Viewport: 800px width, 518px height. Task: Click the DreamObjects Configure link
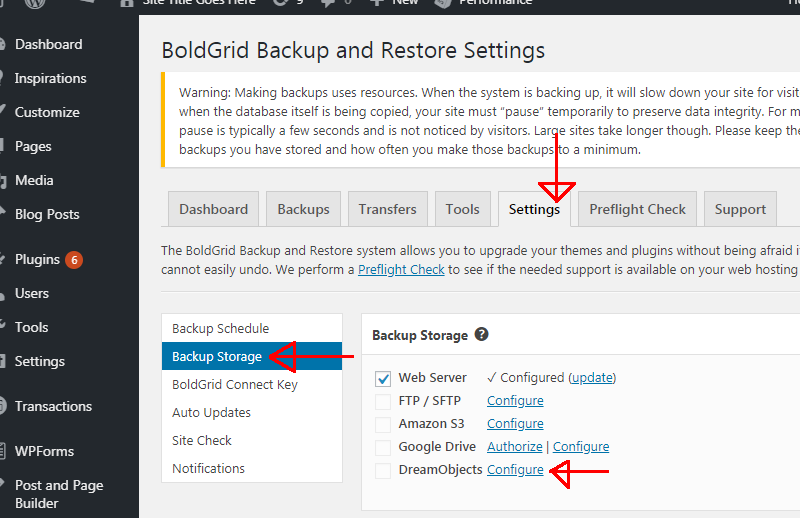(x=515, y=470)
